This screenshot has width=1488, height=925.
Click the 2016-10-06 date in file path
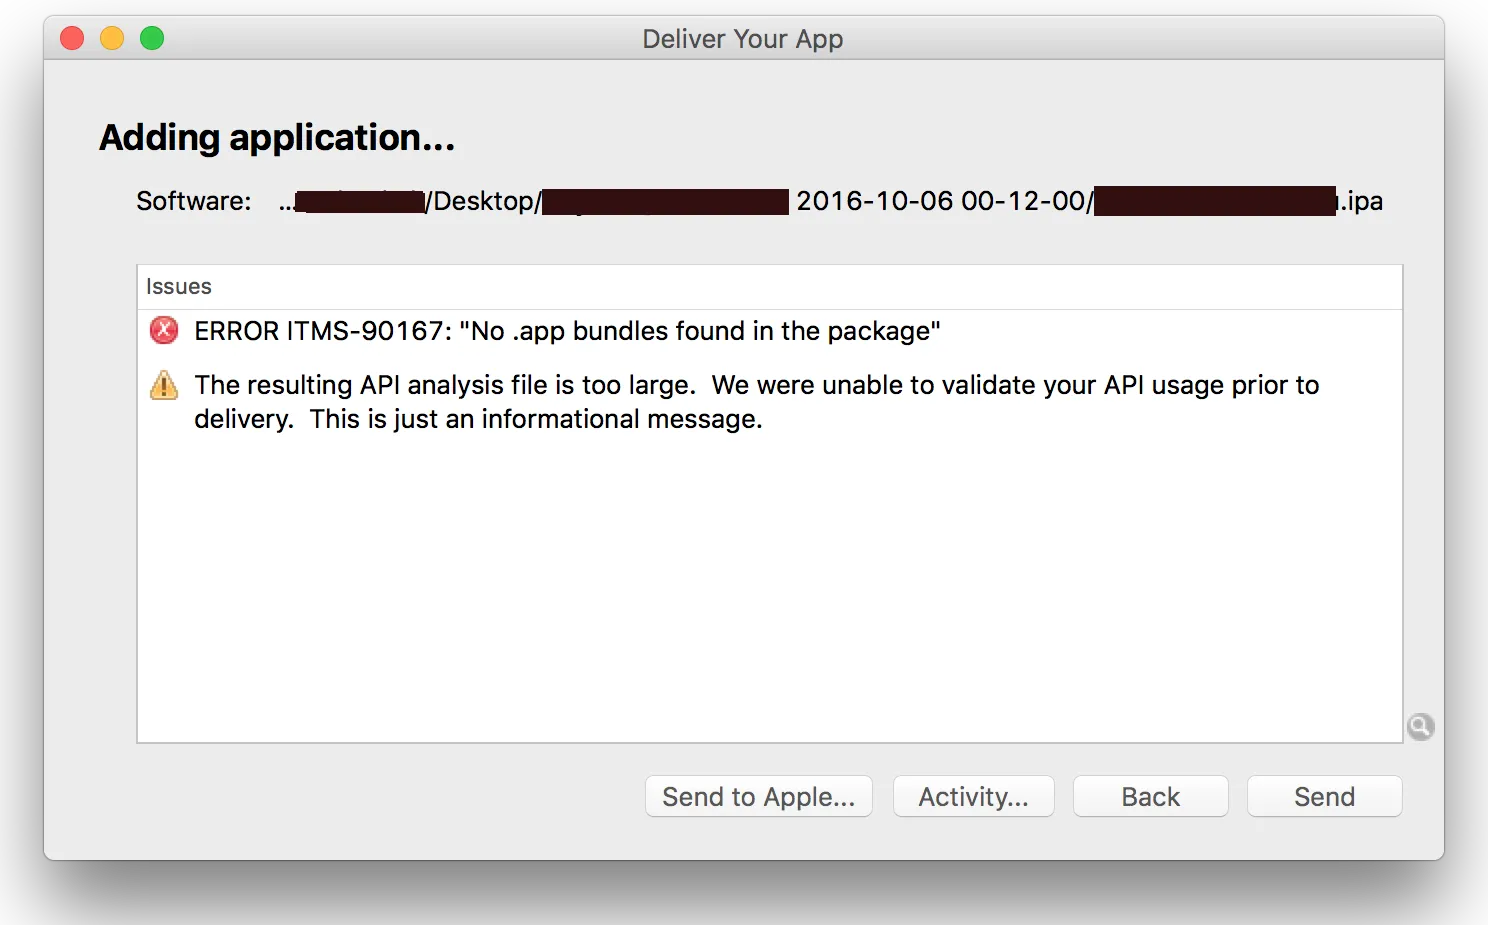(x=874, y=201)
